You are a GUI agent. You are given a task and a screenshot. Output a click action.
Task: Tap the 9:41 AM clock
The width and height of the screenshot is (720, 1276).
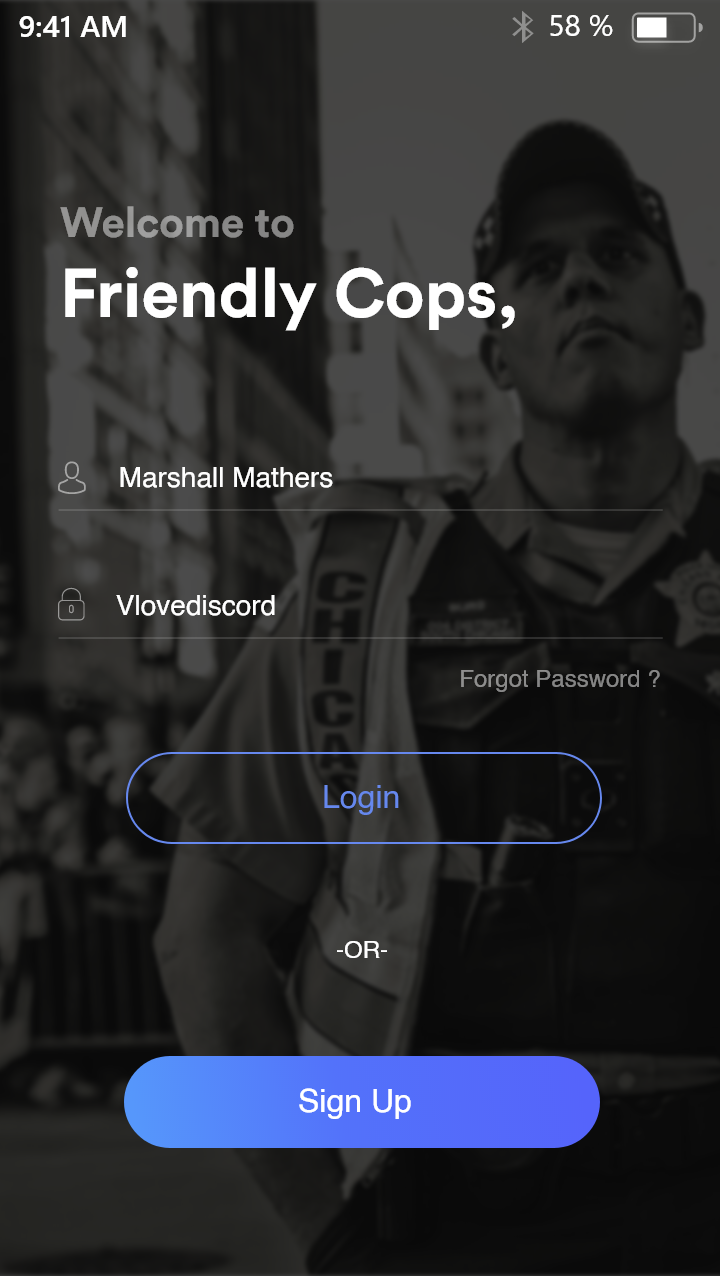point(73,27)
